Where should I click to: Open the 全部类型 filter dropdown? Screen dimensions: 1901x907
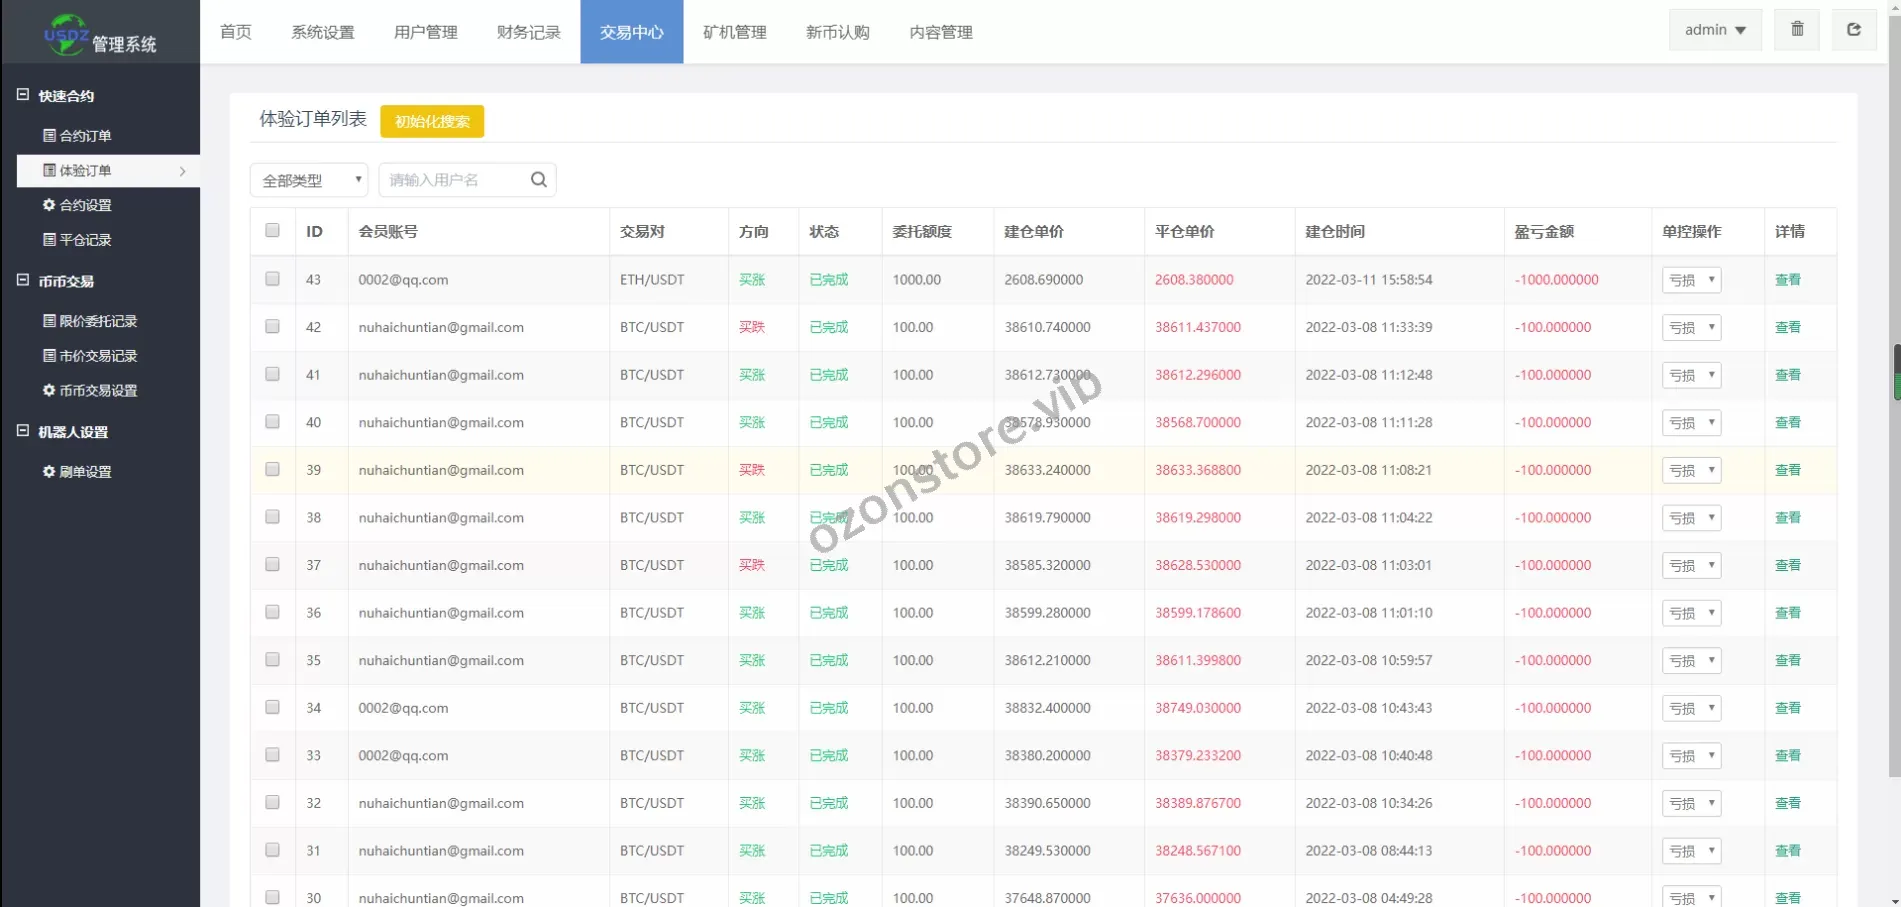(309, 180)
